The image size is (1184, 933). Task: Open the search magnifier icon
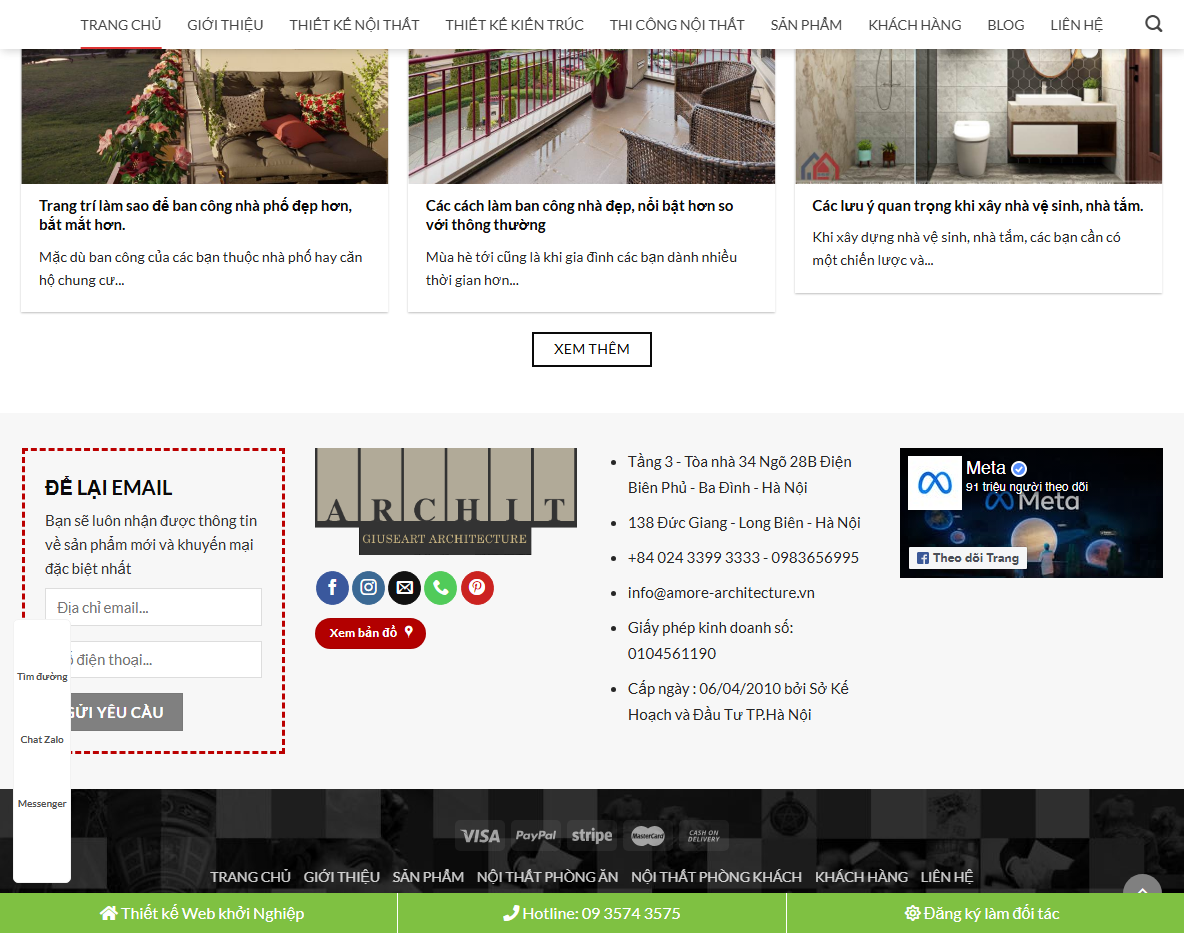pos(1152,23)
